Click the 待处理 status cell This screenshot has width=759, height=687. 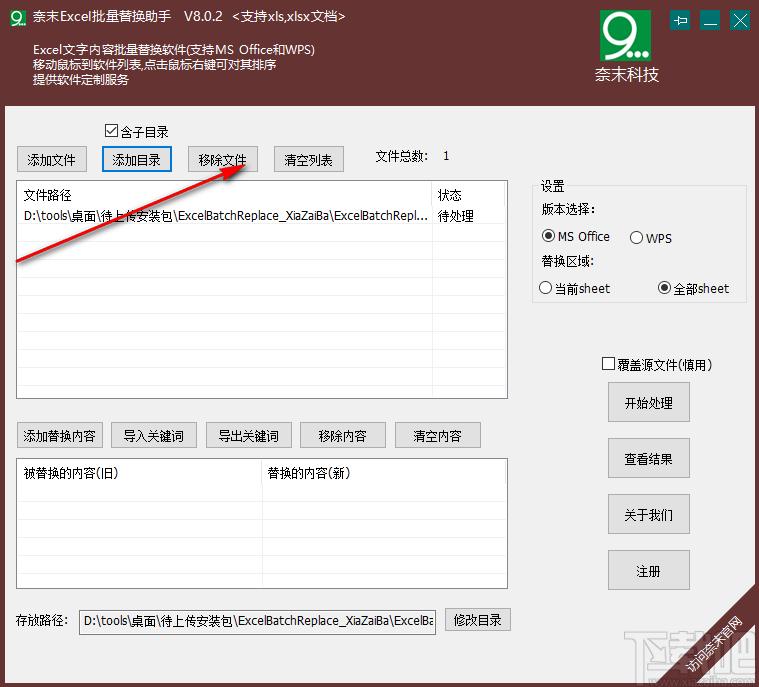click(x=455, y=216)
